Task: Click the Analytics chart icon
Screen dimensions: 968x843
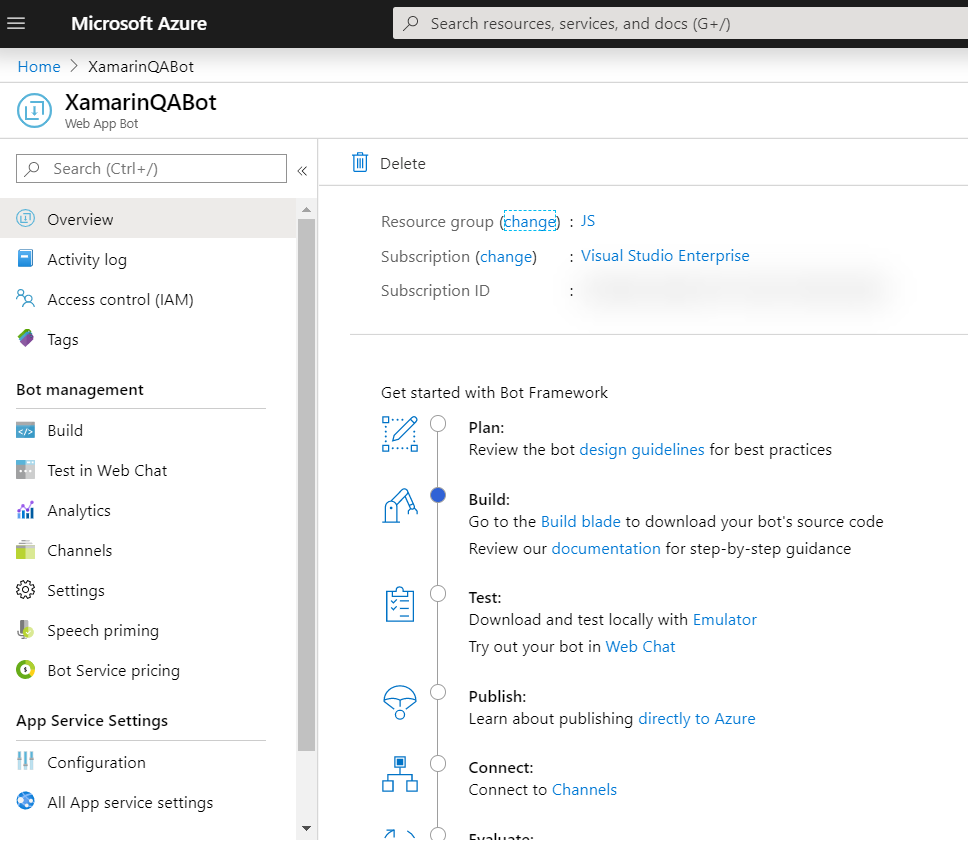Action: coord(25,510)
